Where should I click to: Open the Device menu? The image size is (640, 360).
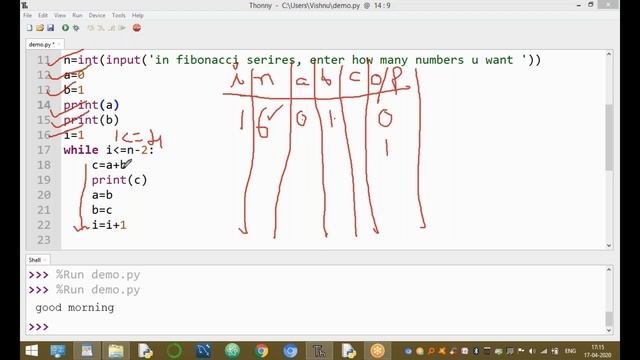pyautogui.click(x=97, y=16)
